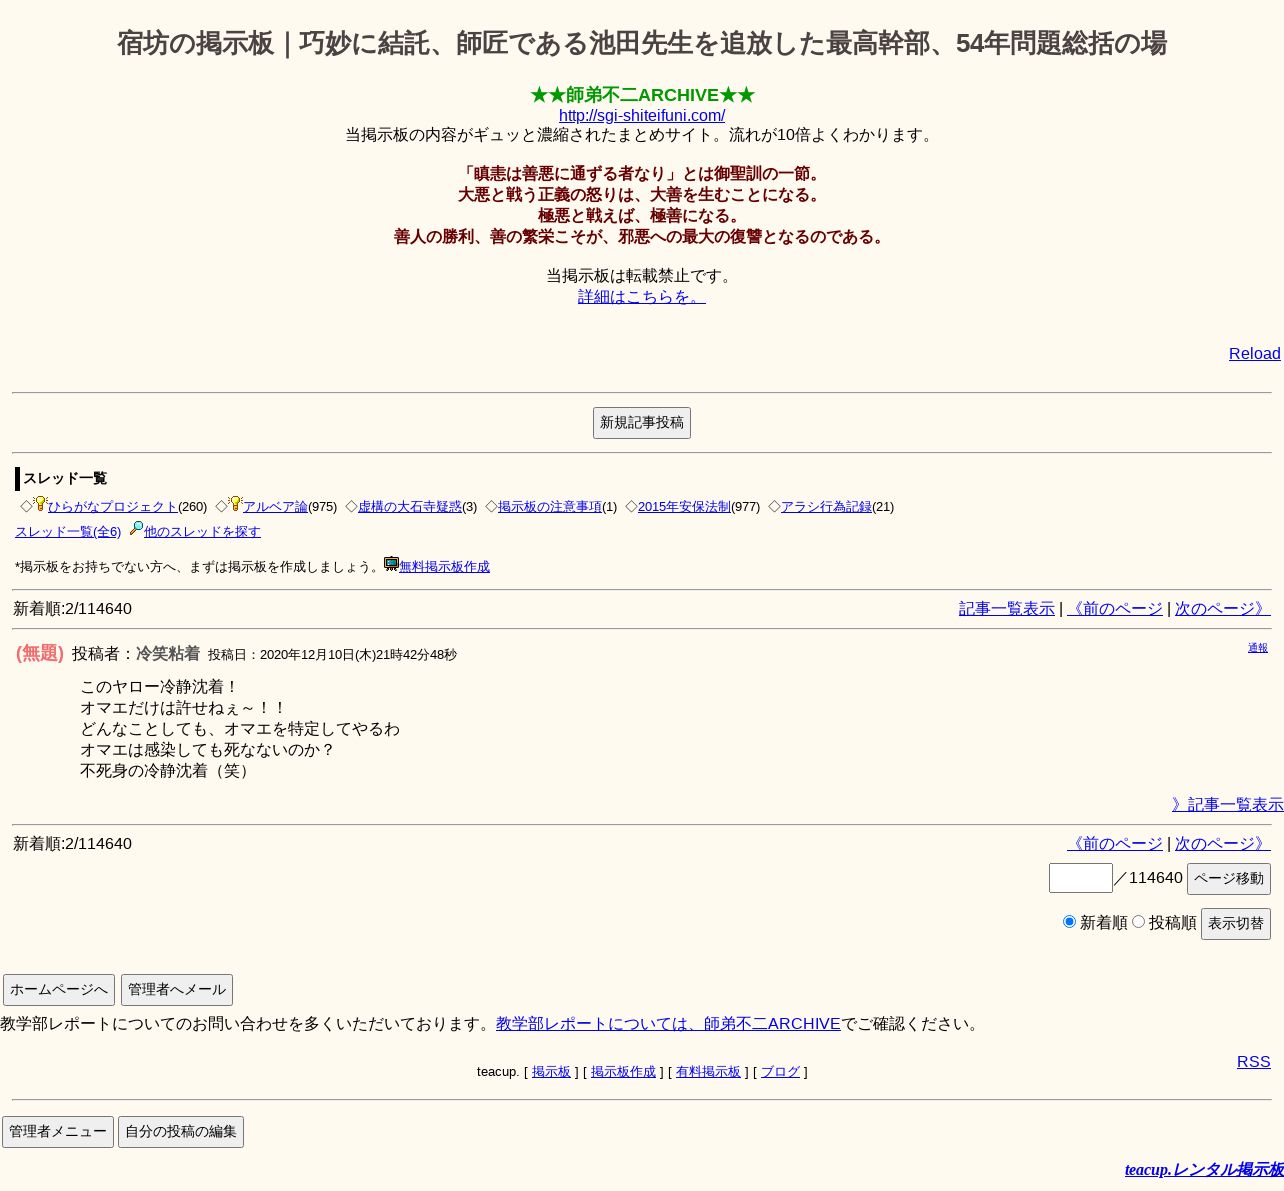Click the 新着順:2/114640 counter at top
This screenshot has height=1191, width=1284.
click(x=72, y=609)
